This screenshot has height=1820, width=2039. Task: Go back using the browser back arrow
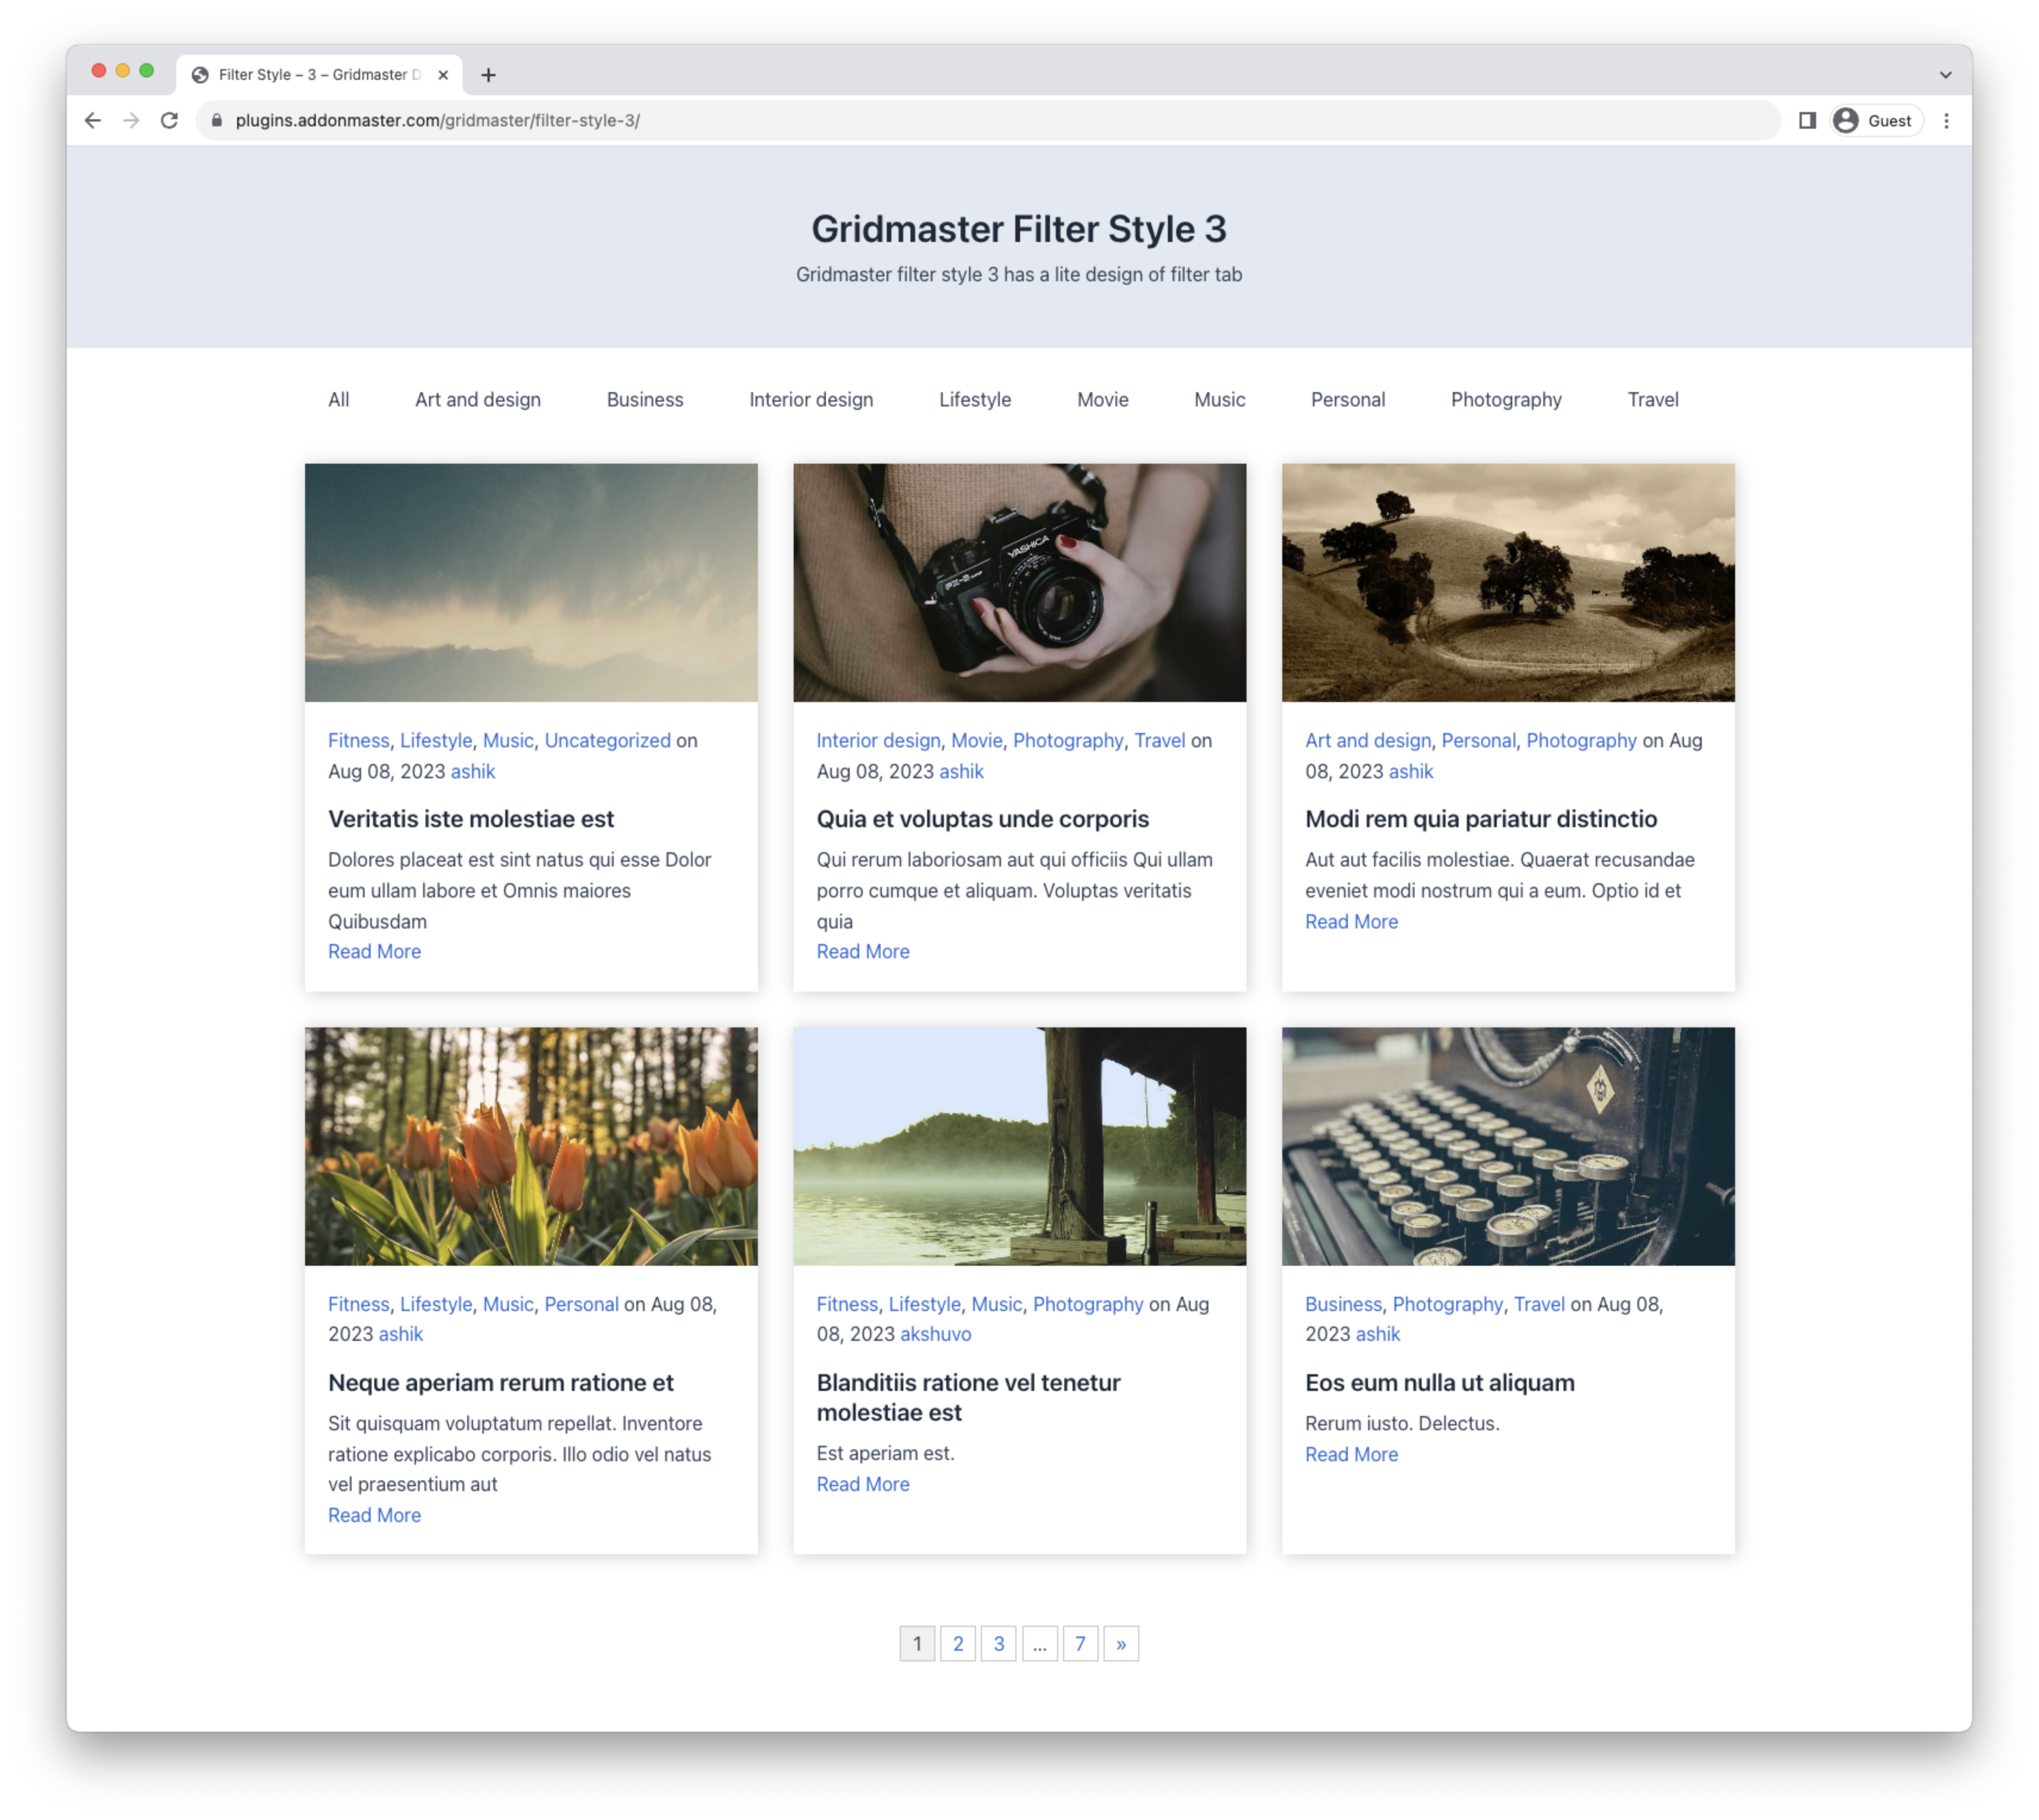pyautogui.click(x=92, y=120)
